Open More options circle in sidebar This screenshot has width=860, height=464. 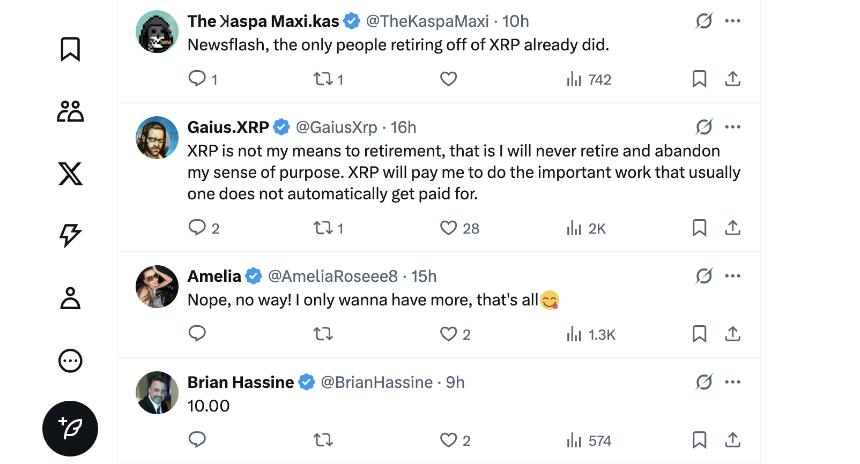70,361
